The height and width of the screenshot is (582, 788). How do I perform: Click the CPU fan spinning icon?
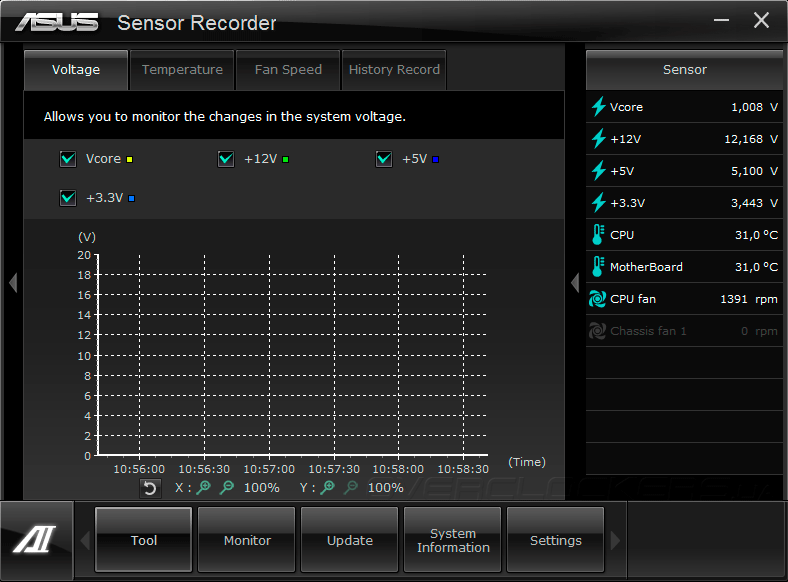coord(598,299)
